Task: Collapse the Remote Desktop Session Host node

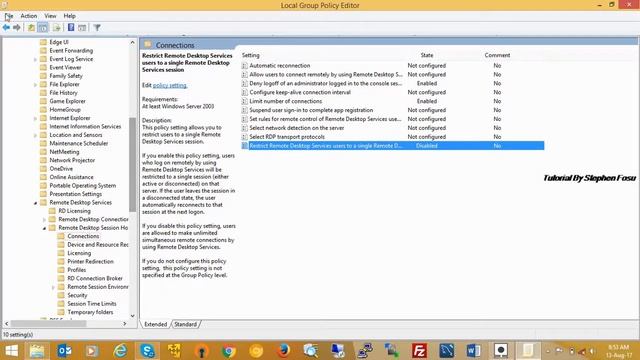Action: (44, 228)
